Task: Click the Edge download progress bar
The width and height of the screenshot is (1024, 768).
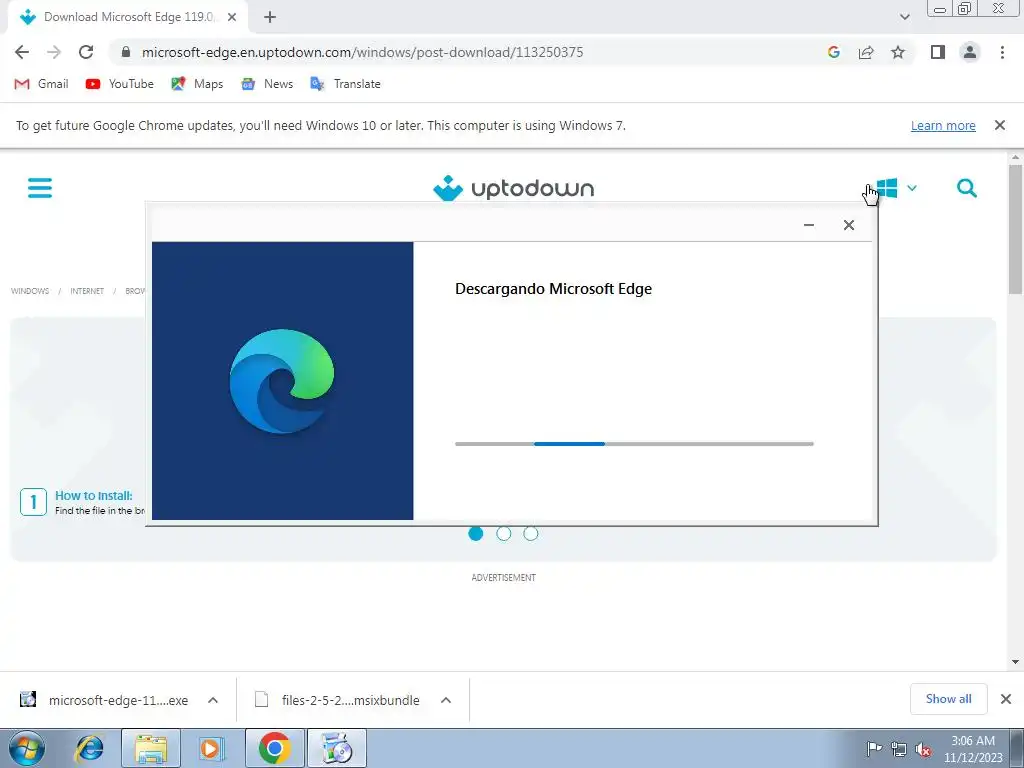Action: (634, 444)
